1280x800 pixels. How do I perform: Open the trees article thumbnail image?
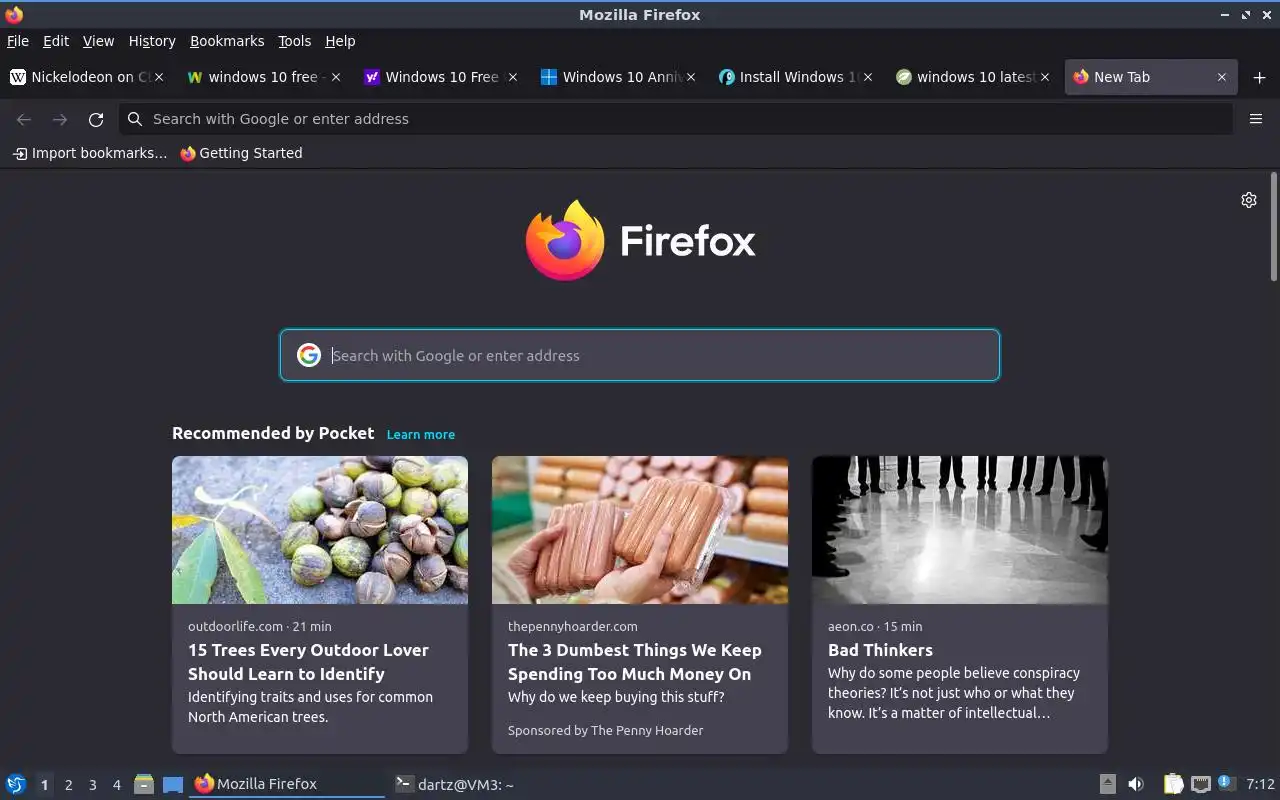point(320,530)
